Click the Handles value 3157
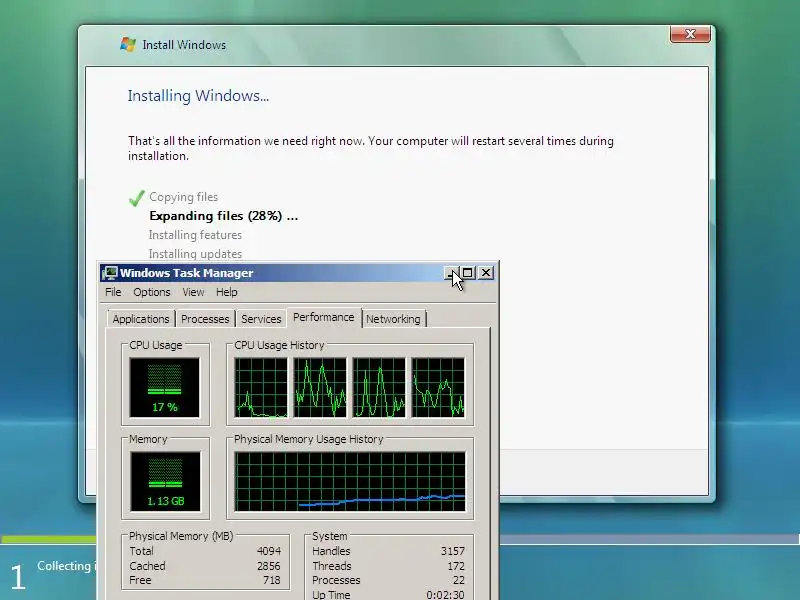Image resolution: width=800 pixels, height=600 pixels. pos(453,551)
